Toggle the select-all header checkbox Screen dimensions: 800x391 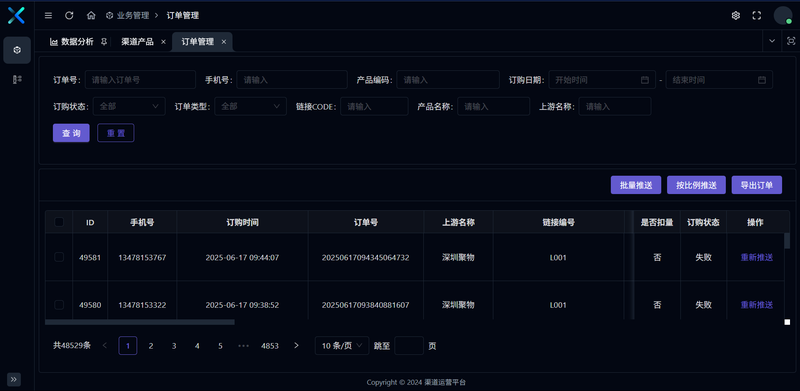[59, 222]
